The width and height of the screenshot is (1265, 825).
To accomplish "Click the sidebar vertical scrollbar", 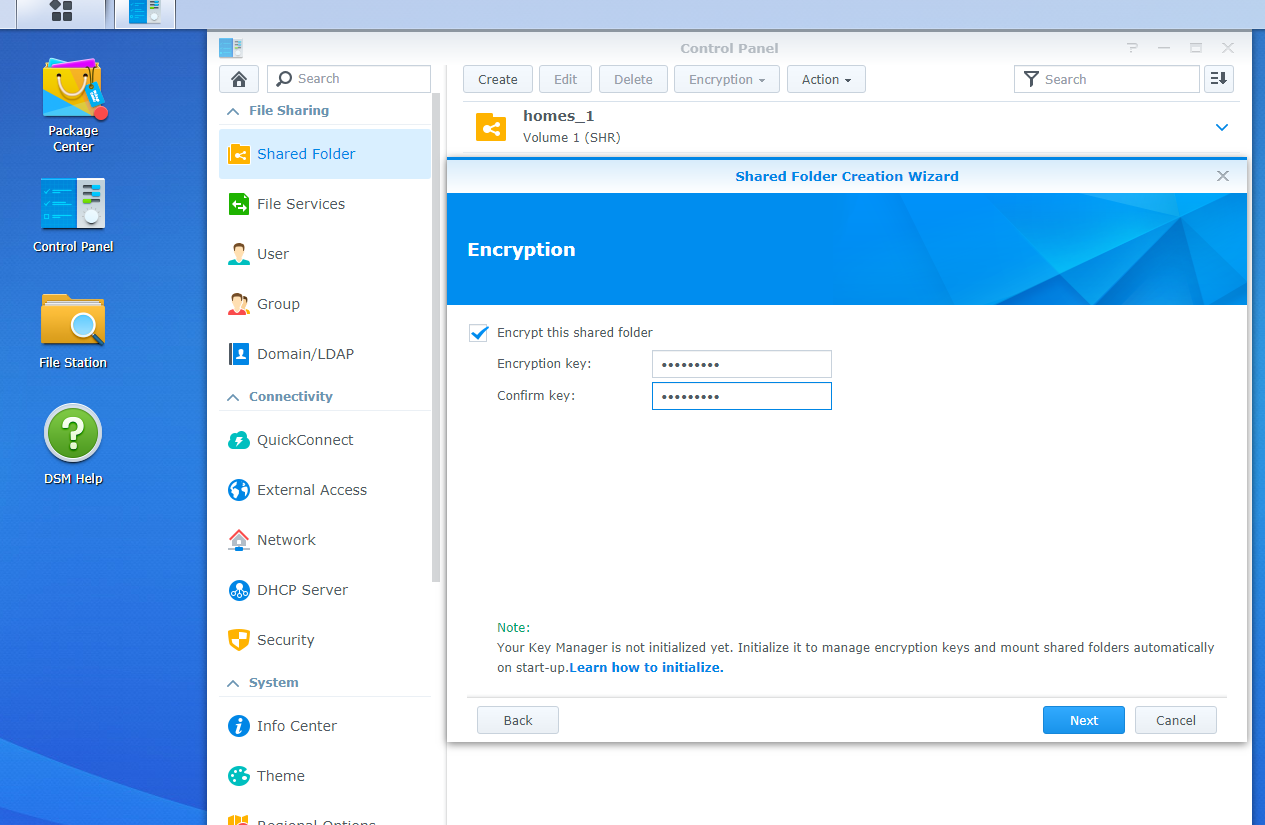I will pos(436,338).
